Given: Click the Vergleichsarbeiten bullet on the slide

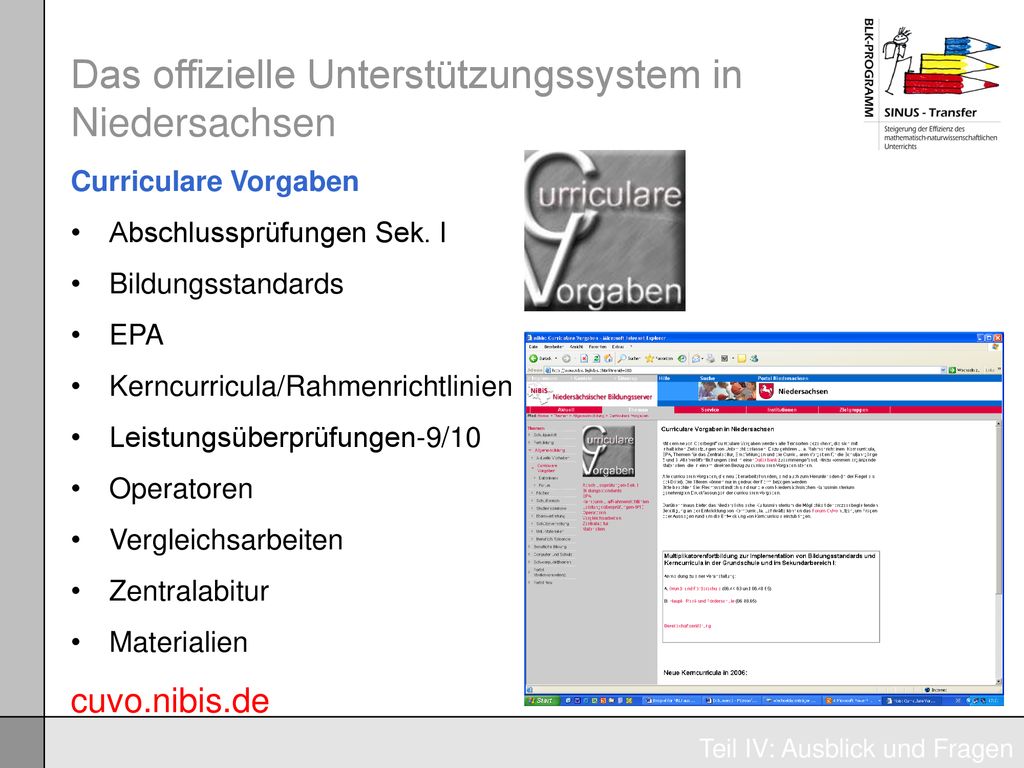Looking at the screenshot, I should pyautogui.click(x=226, y=540).
